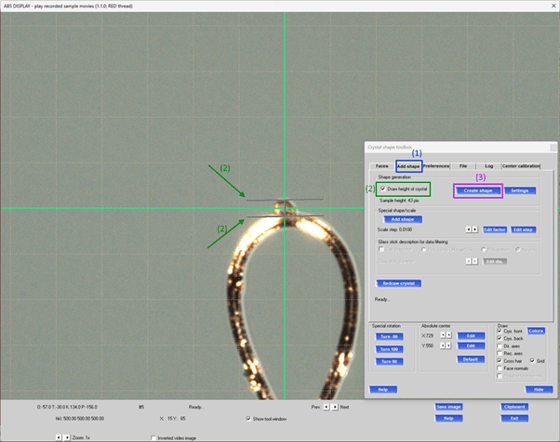560x442 pixels.
Task: Toggle Draw height of crystal checkbox
Action: coord(383,189)
